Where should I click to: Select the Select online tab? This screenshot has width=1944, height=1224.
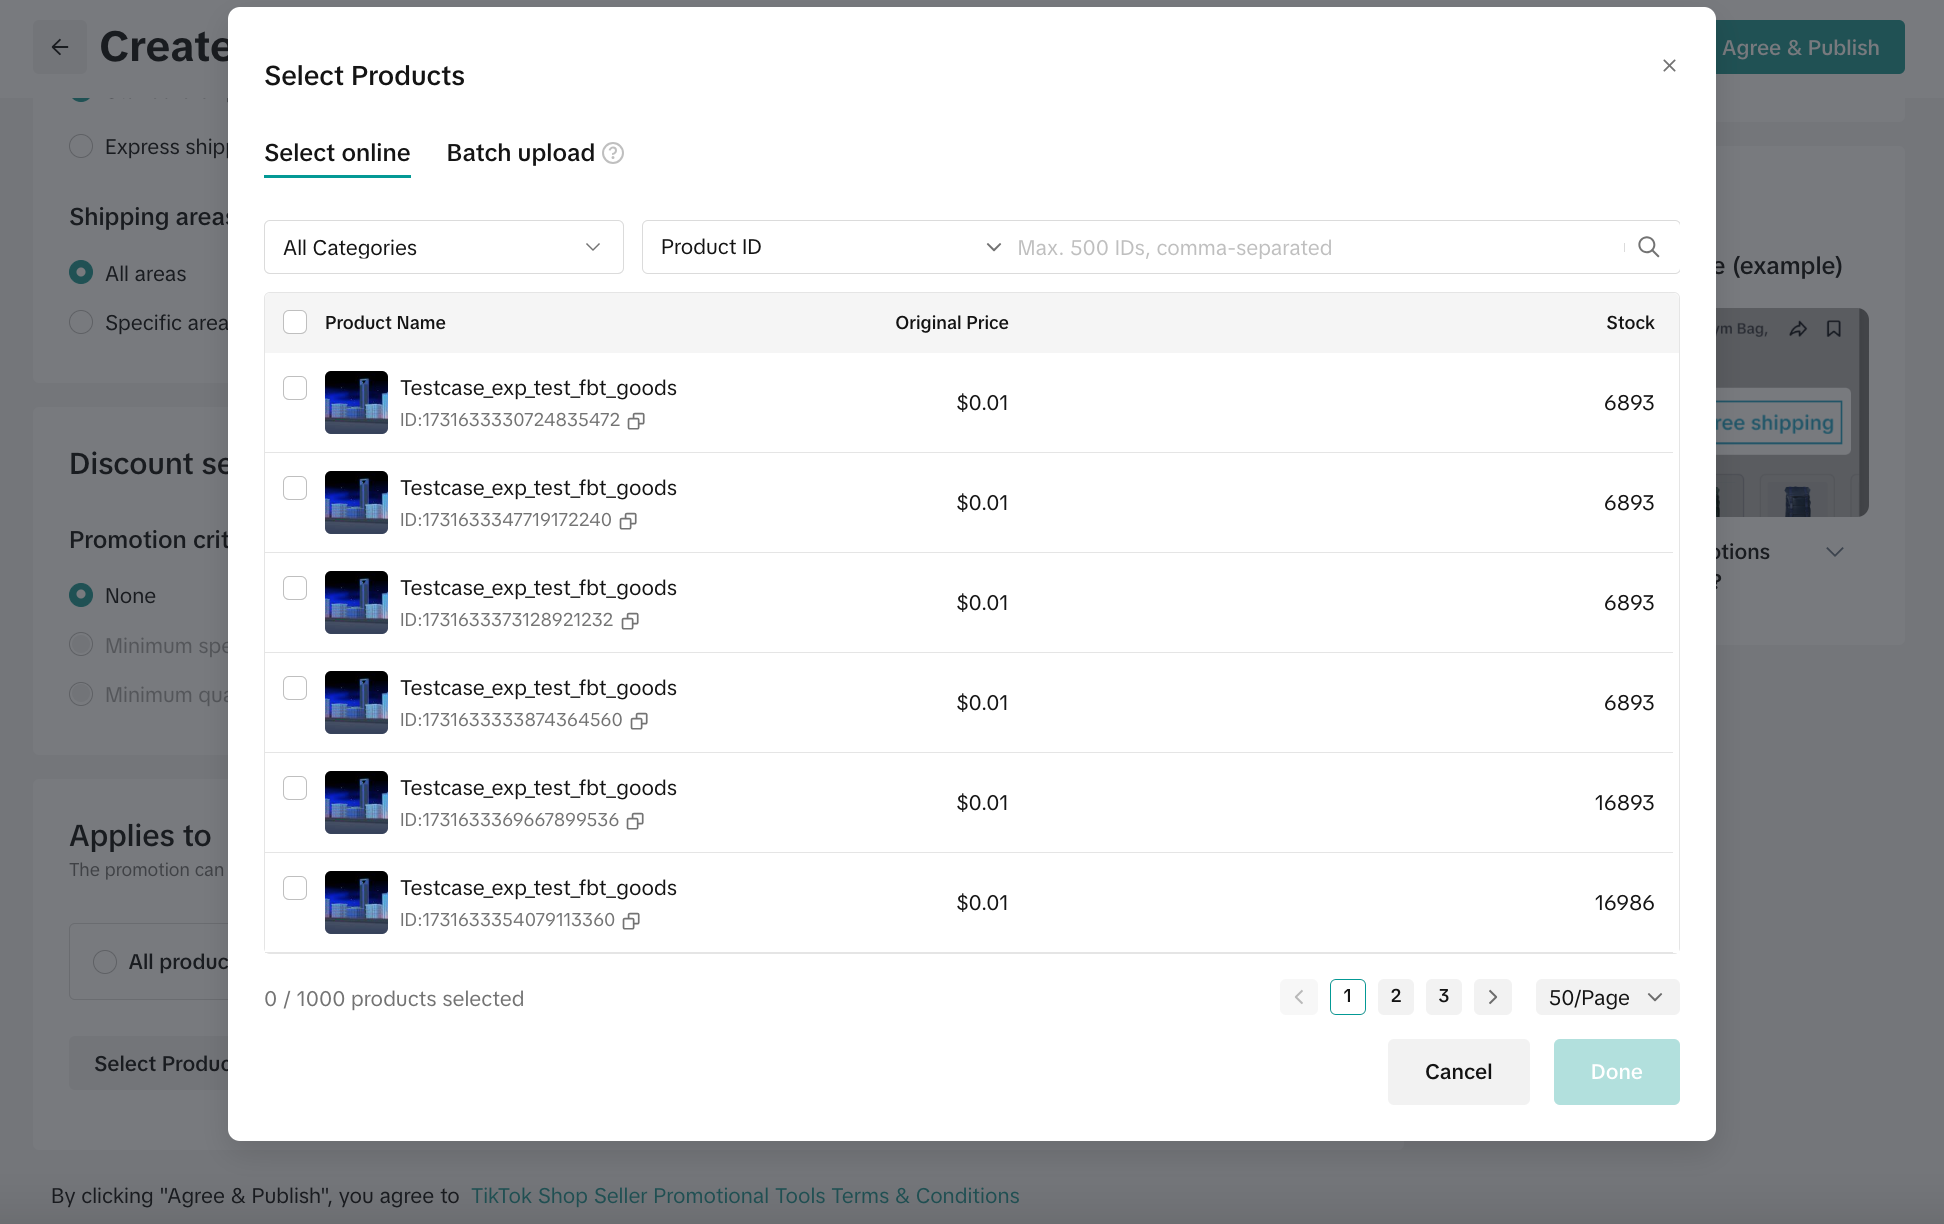tap(337, 153)
